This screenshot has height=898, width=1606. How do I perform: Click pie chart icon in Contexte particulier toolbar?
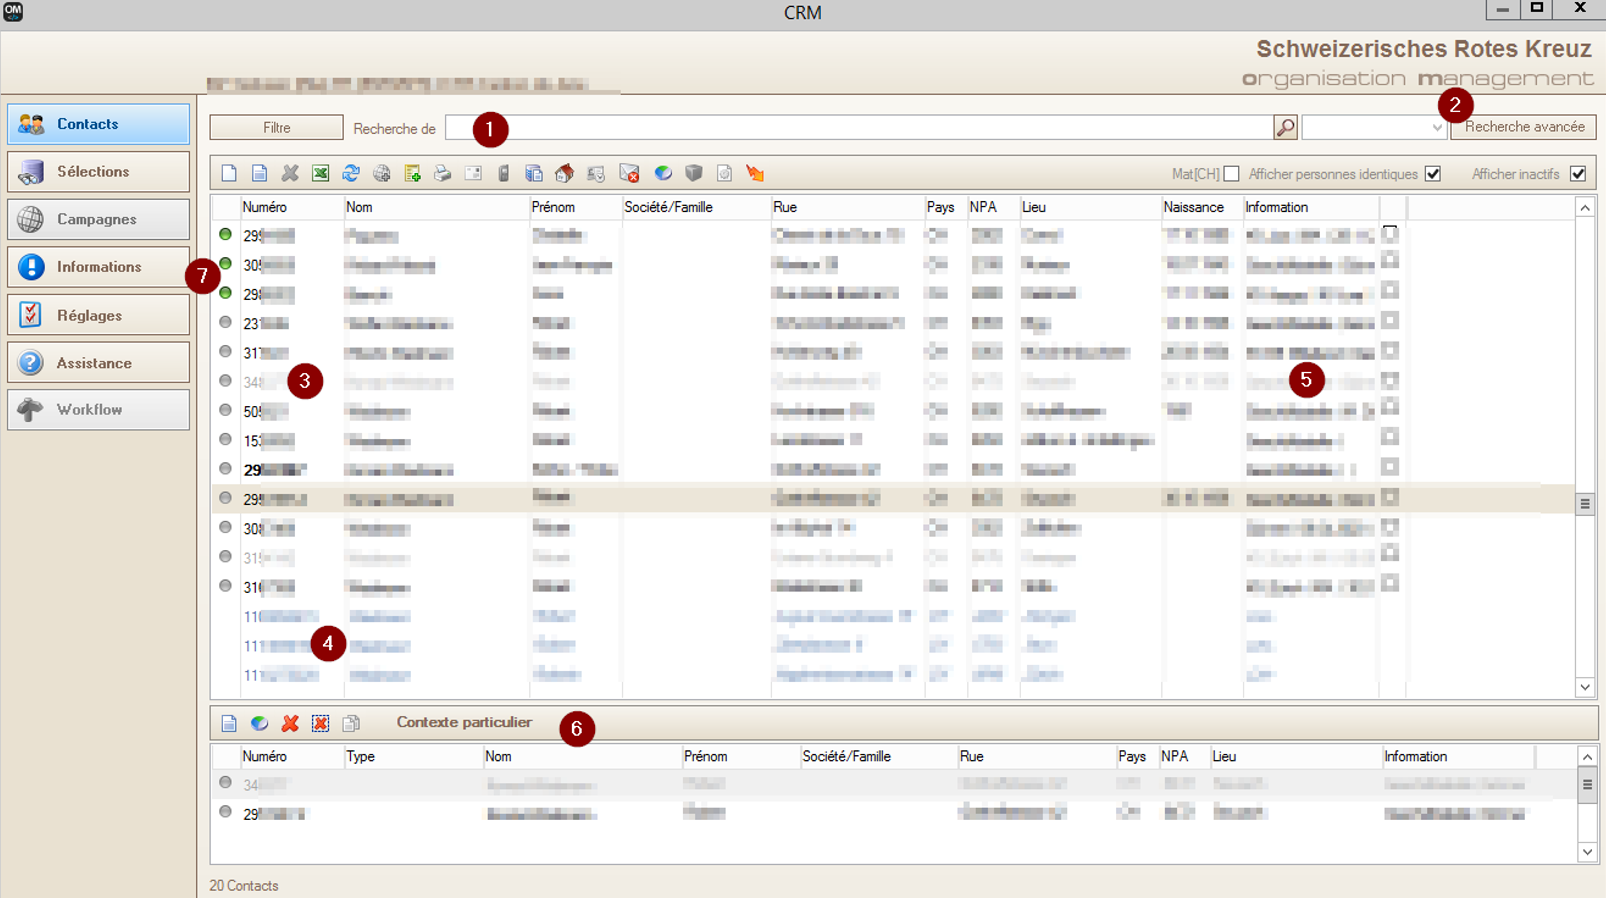tap(259, 723)
